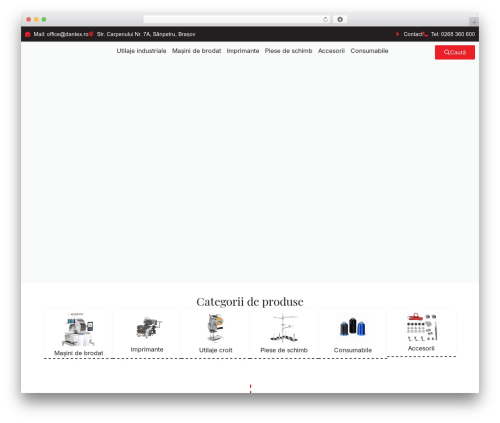Click the browser address bar
Viewport: 500px width, 423px height.
tap(237, 20)
